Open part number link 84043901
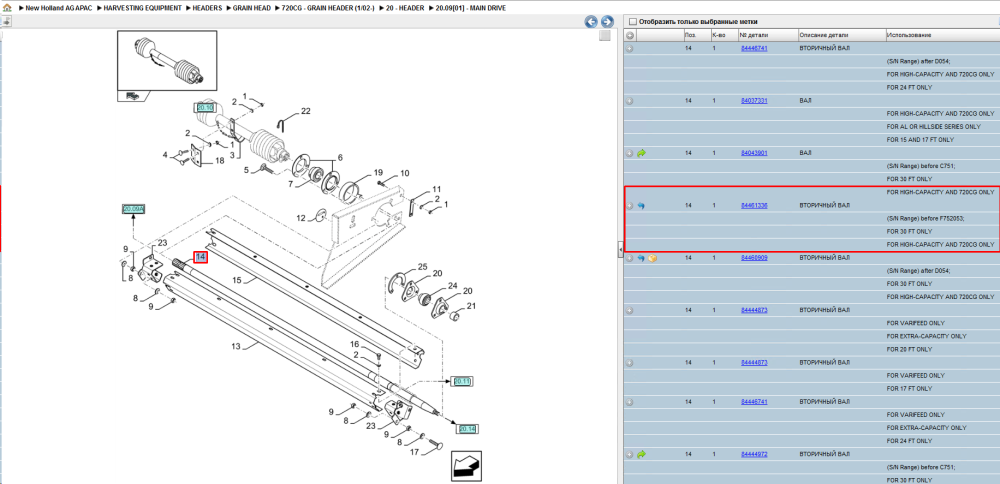The width and height of the screenshot is (1000, 484). click(x=754, y=153)
